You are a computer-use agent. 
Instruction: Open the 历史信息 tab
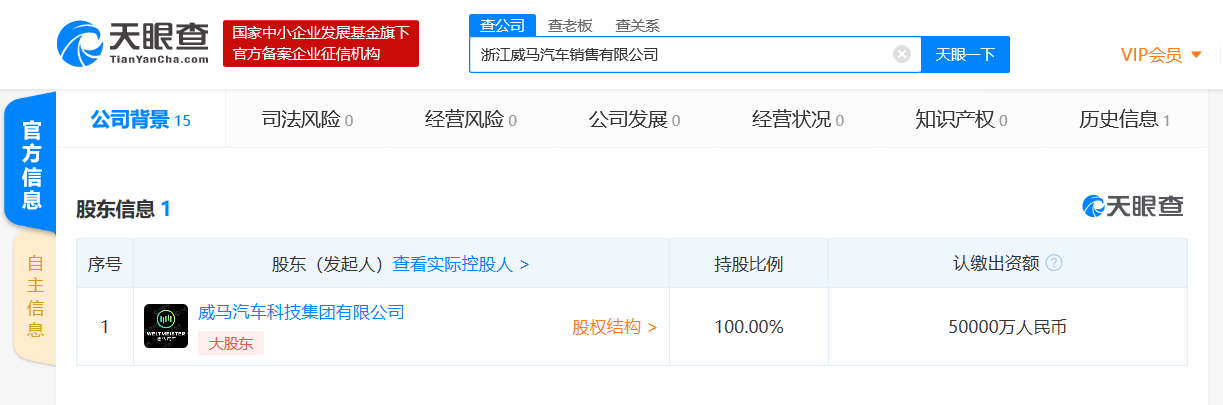coord(1125,120)
